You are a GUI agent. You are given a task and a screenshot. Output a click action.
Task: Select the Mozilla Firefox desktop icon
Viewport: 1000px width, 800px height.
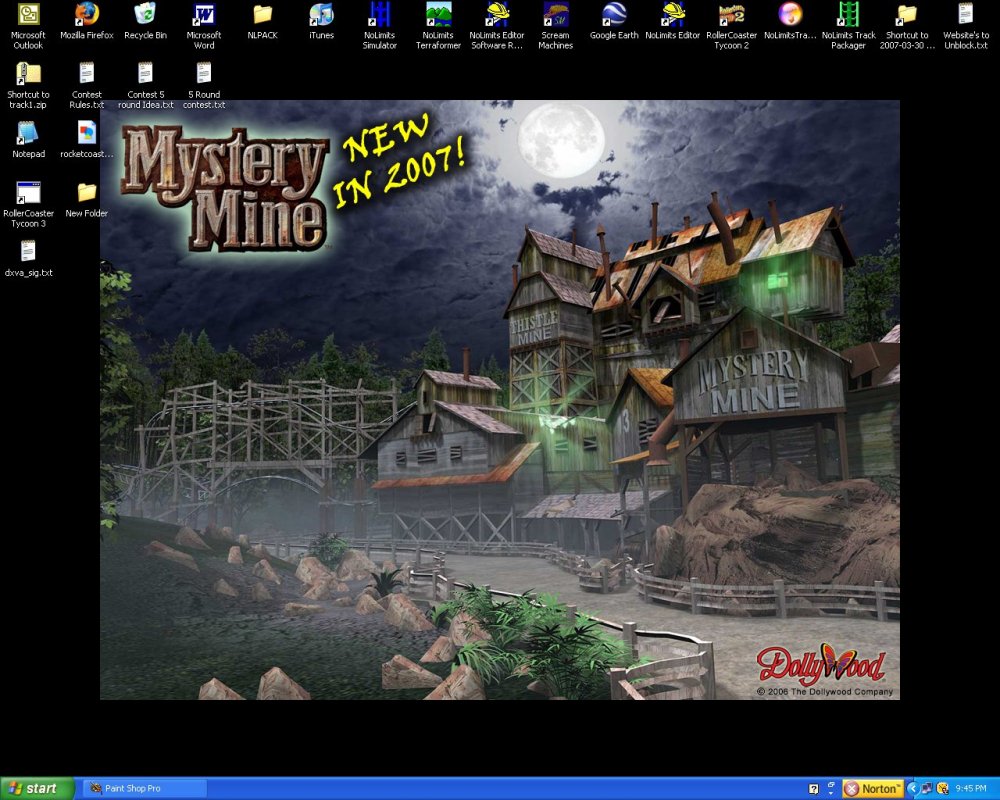[x=87, y=15]
